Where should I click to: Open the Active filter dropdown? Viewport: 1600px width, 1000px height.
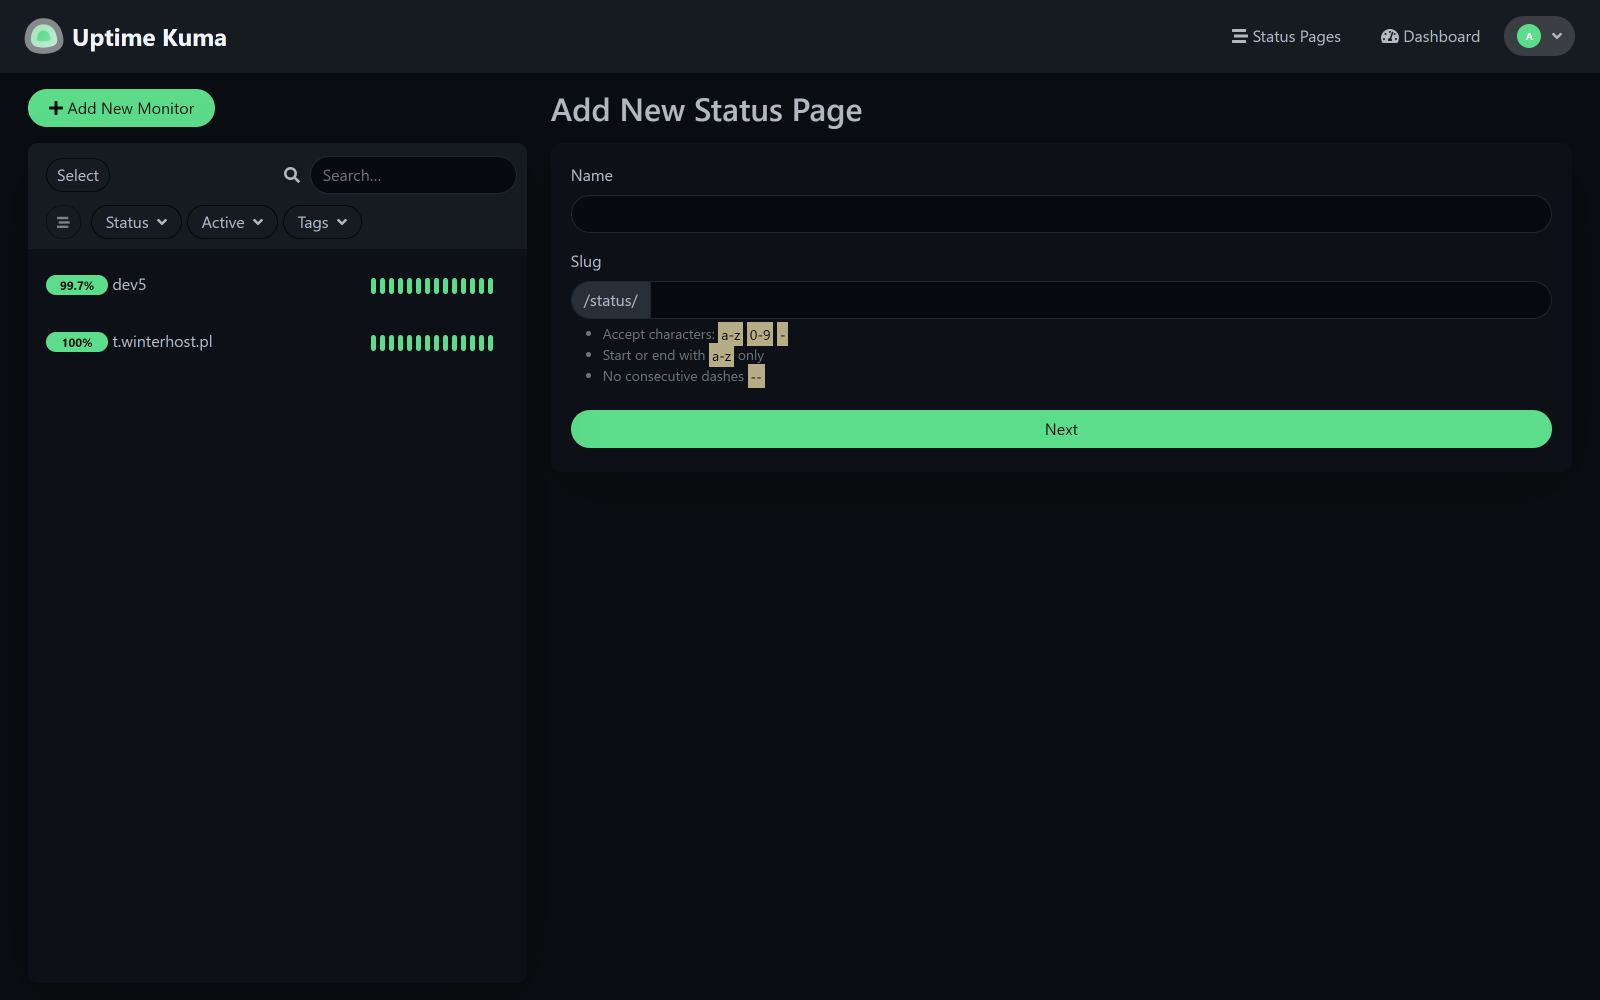(232, 222)
